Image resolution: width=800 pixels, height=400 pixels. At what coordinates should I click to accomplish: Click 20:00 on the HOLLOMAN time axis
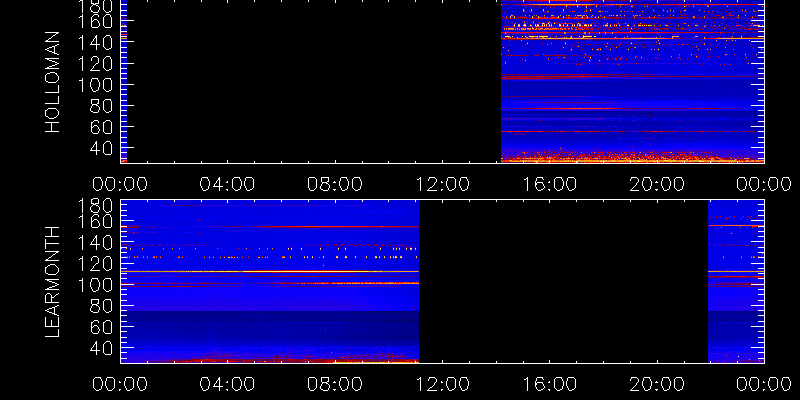coord(657,184)
